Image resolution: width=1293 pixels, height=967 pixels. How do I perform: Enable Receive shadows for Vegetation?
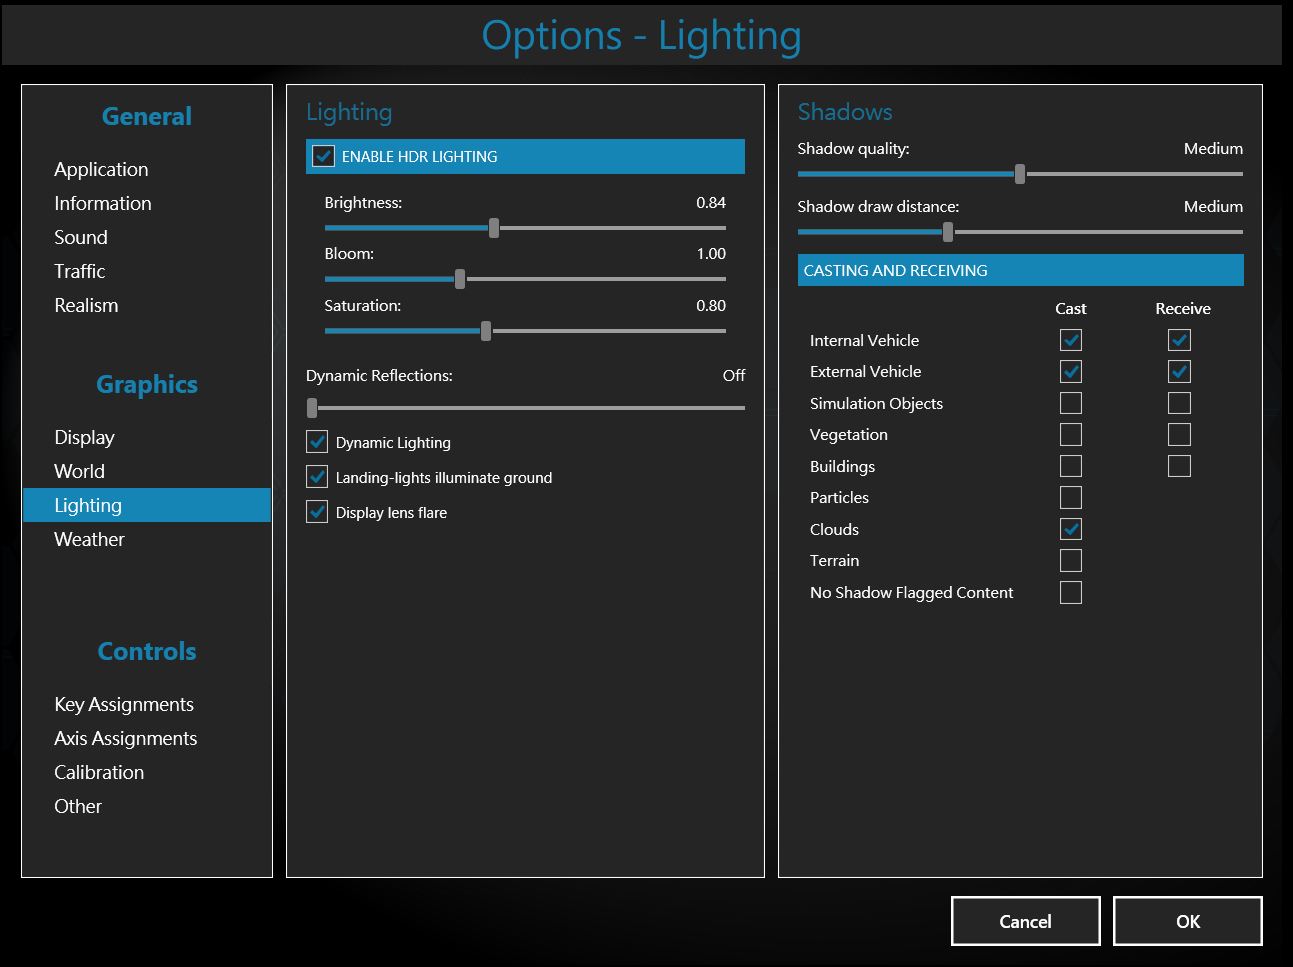pyautogui.click(x=1179, y=434)
